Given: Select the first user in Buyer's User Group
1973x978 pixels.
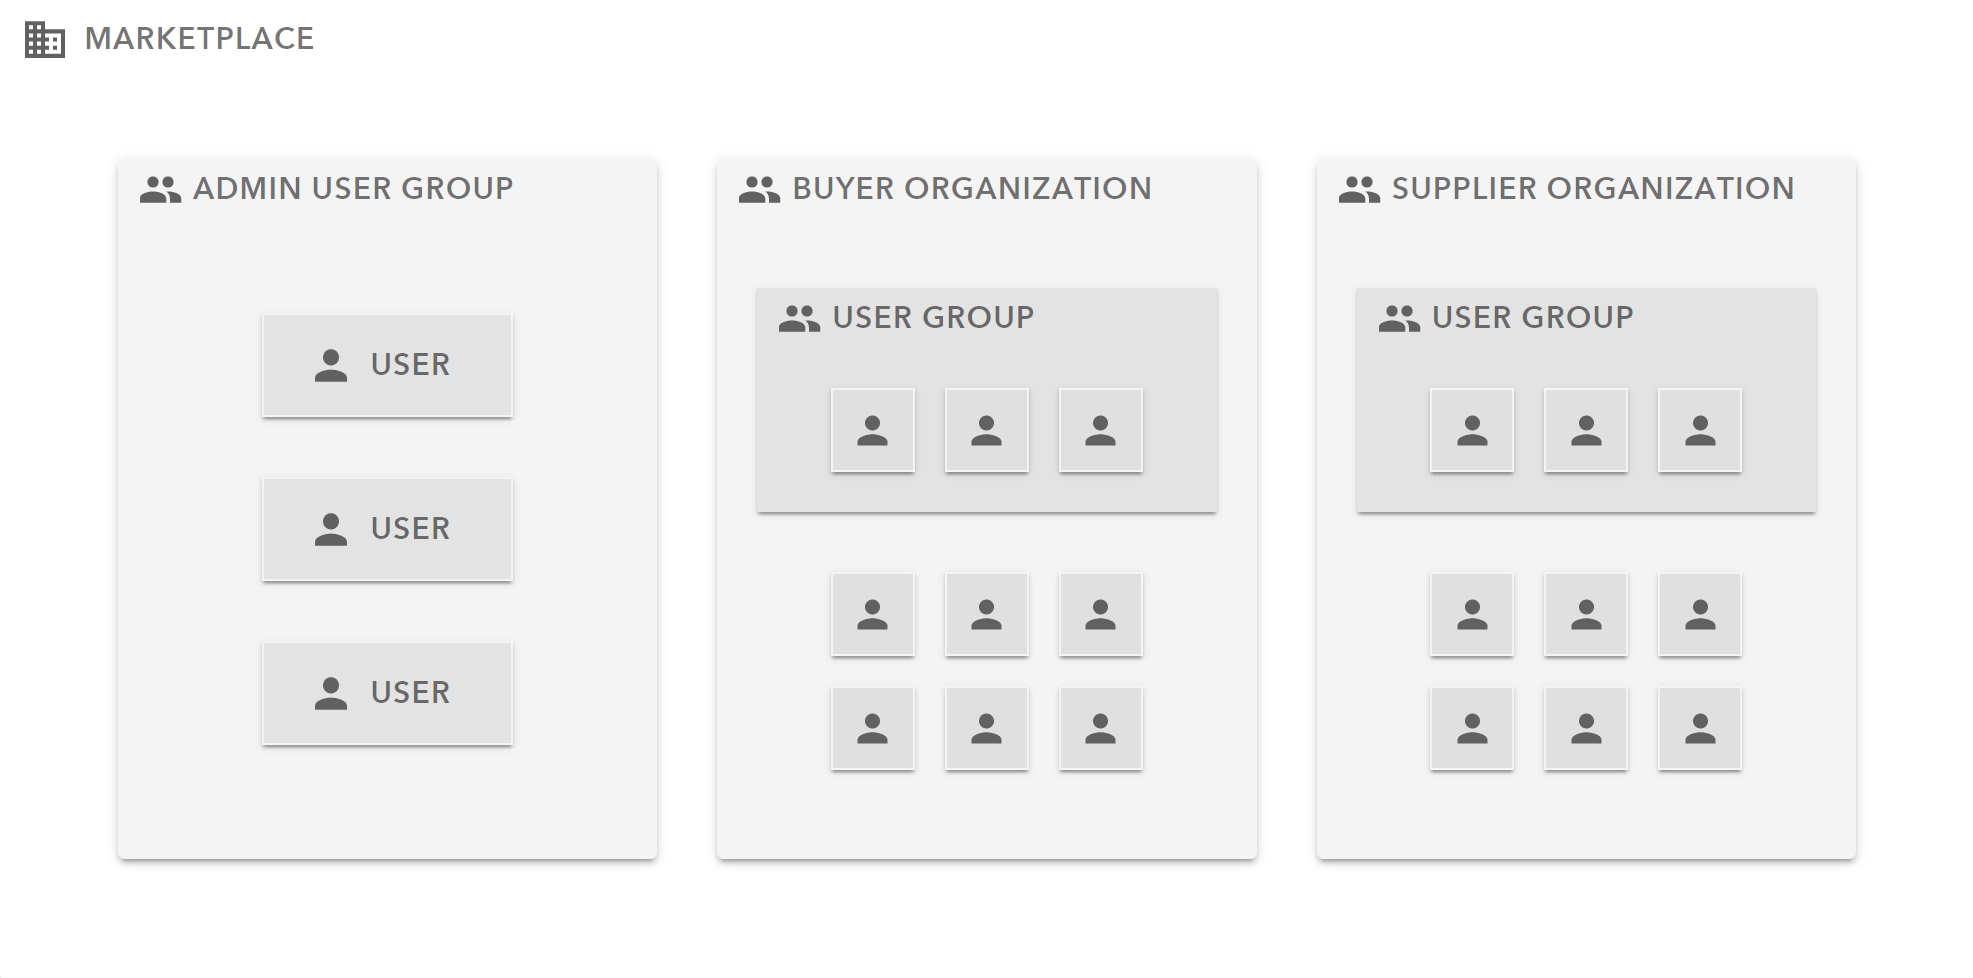Looking at the screenshot, I should pos(873,430).
